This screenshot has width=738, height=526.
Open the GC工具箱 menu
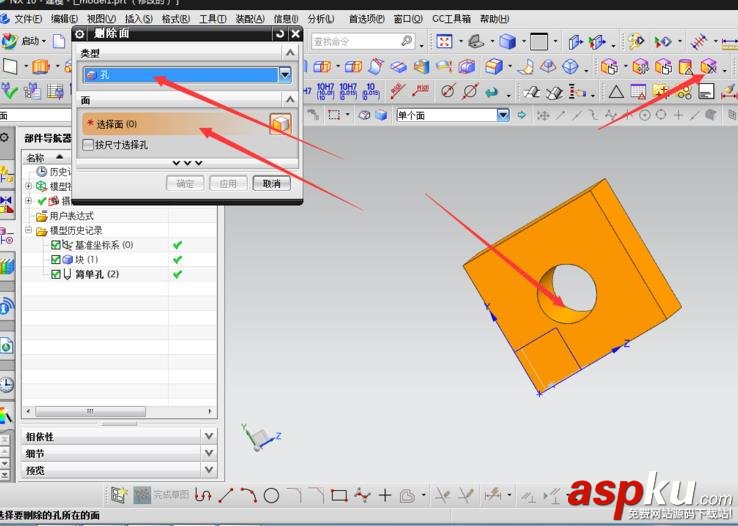point(451,19)
